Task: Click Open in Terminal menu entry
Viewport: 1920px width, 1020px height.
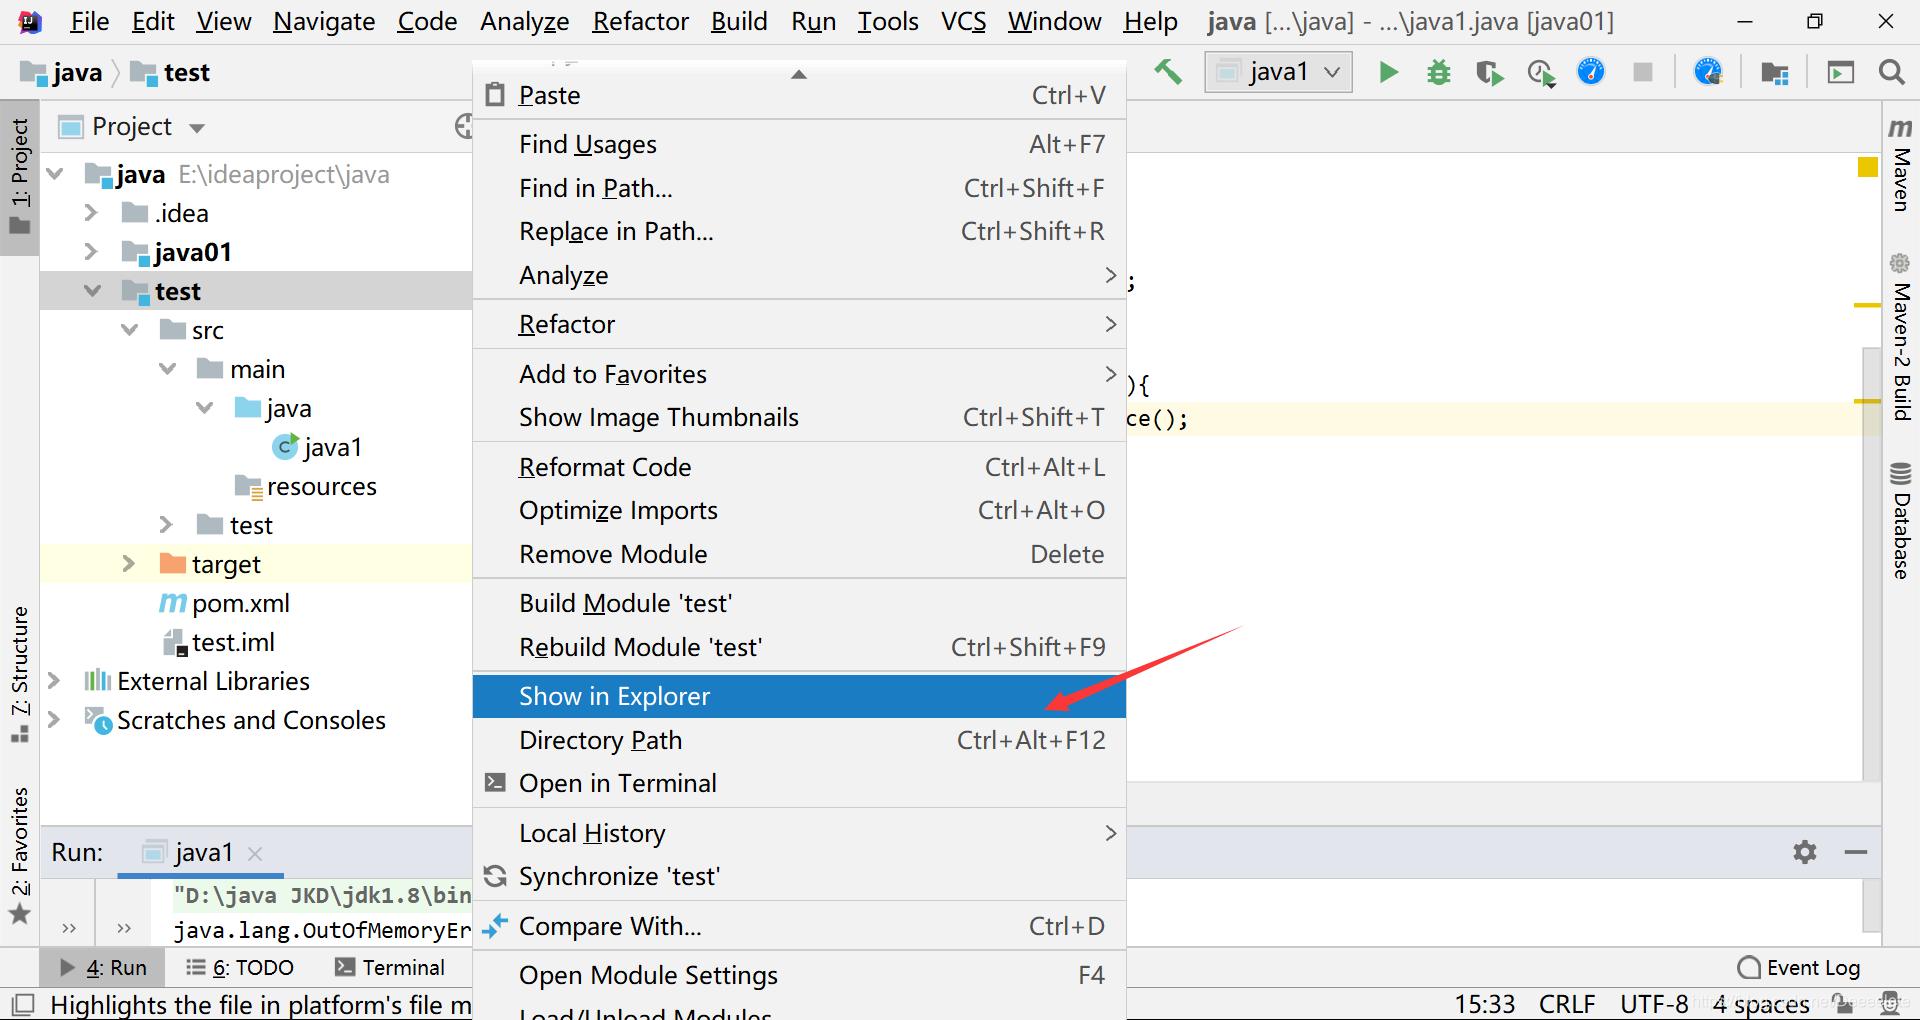Action: (799, 784)
